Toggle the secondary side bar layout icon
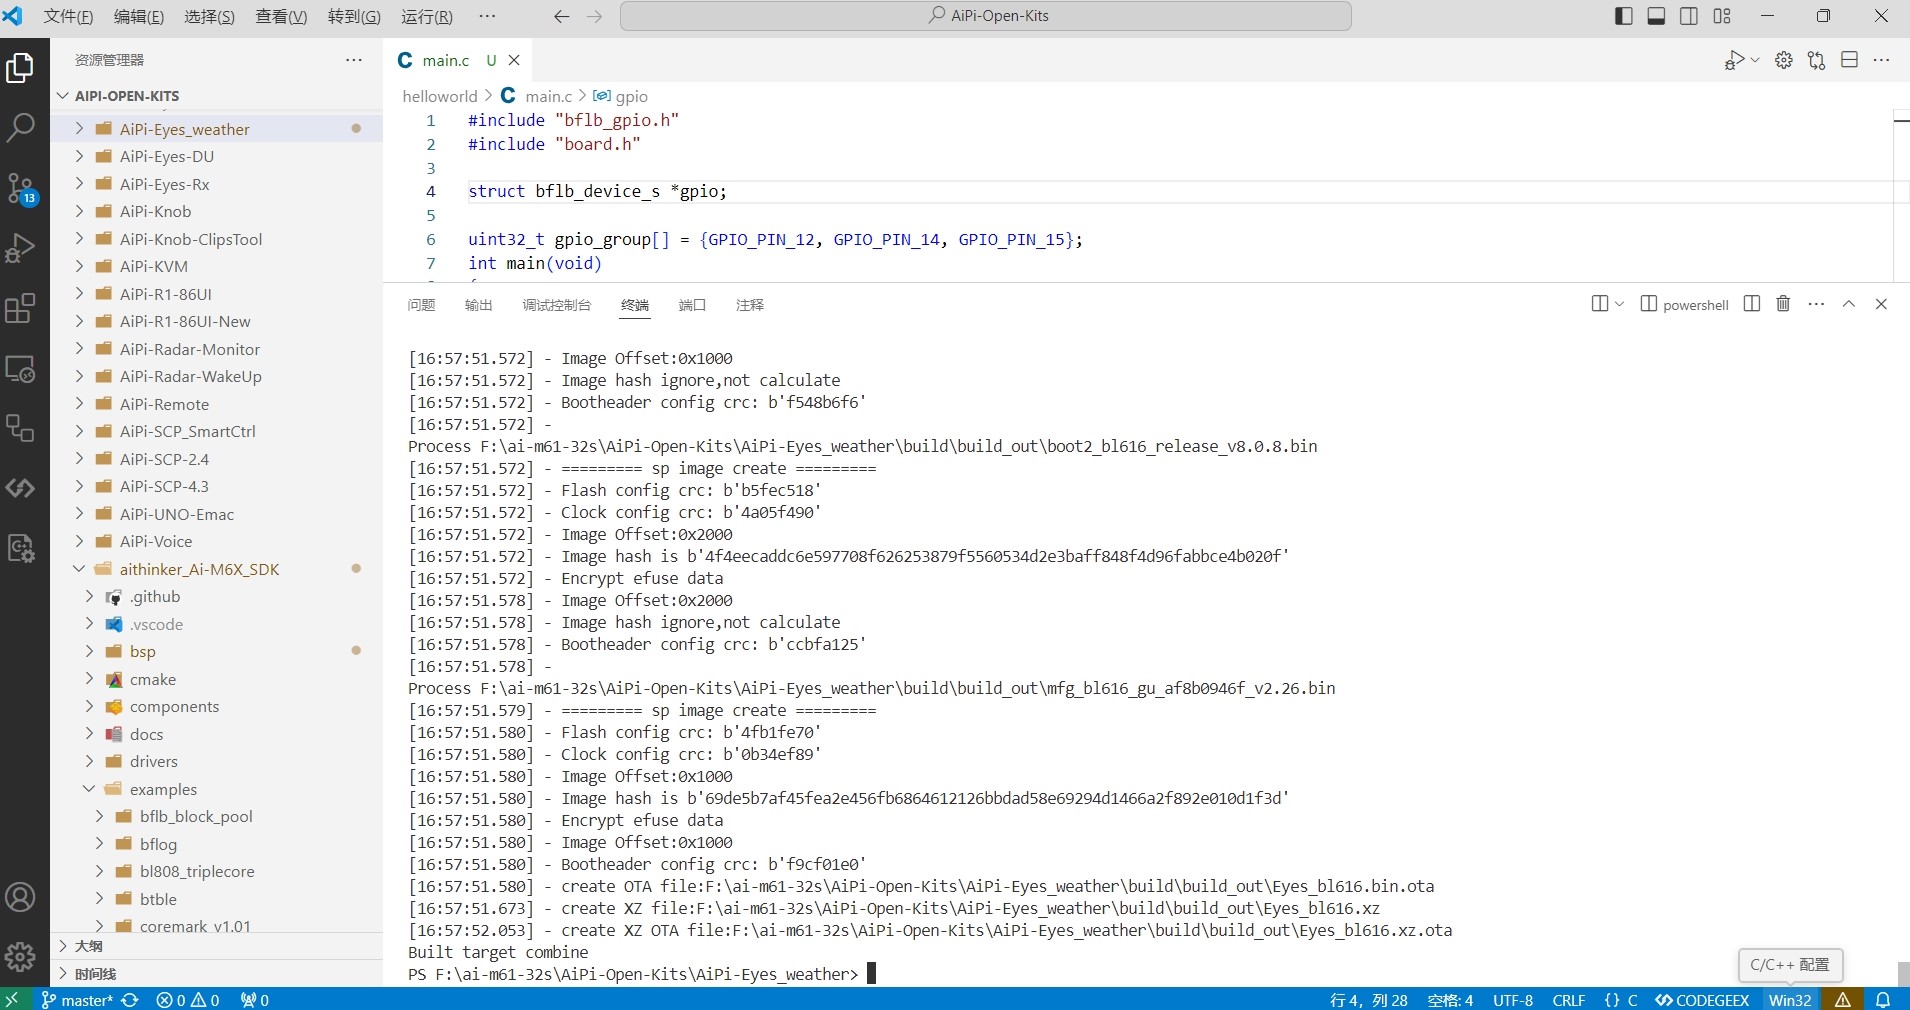This screenshot has width=1910, height=1010. point(1689,16)
